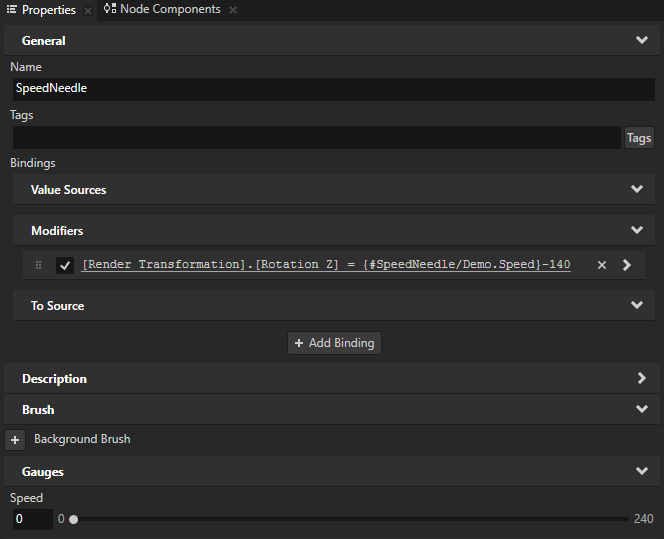Click the Node Components tab icon
This screenshot has height=539, width=664.
110,8
